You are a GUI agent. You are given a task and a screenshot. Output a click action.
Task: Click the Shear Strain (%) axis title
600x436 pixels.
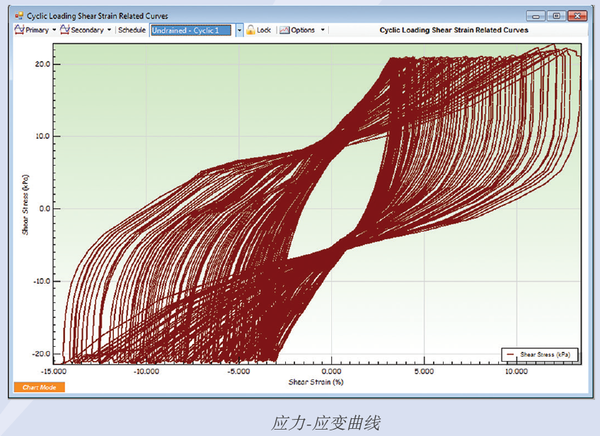[316, 382]
